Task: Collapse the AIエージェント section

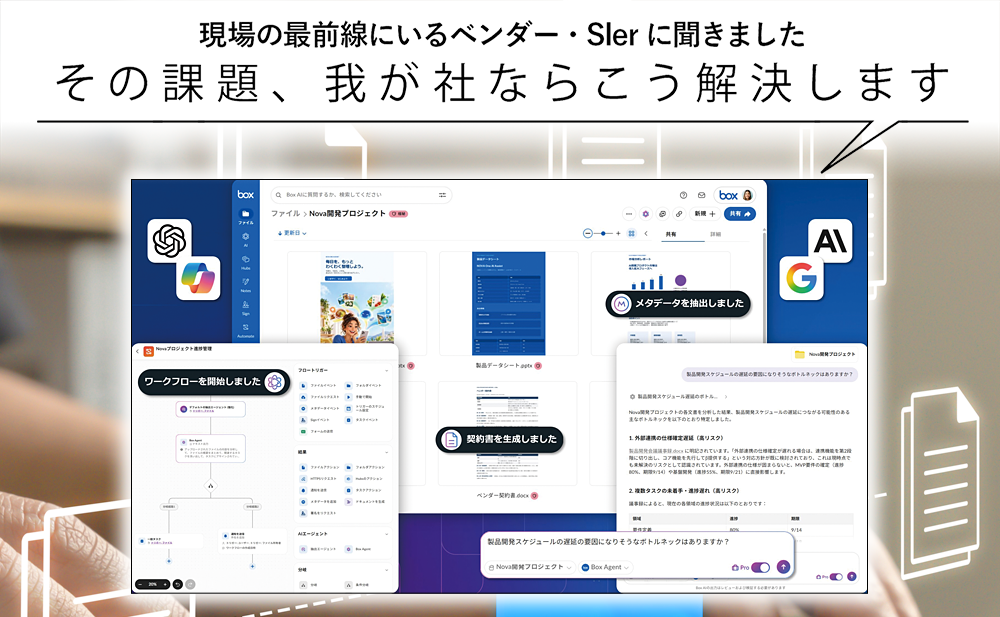Action: [386, 533]
